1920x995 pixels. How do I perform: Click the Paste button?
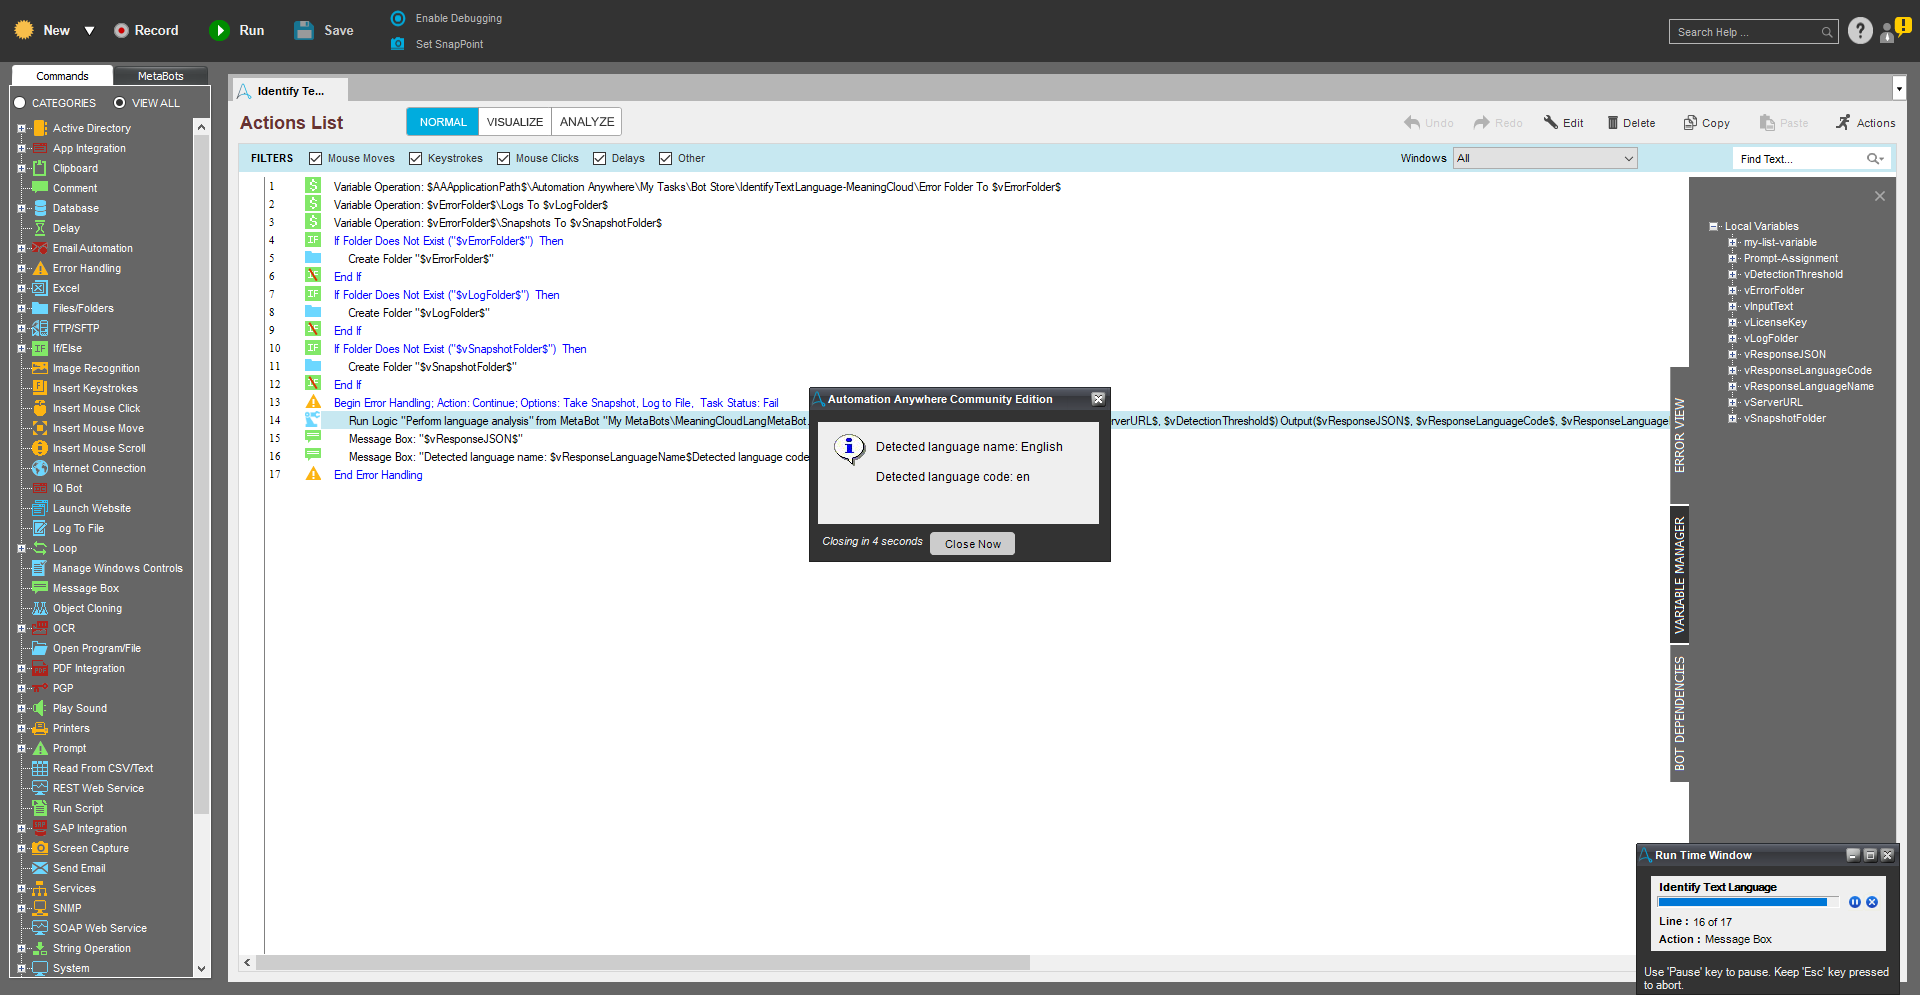point(1784,123)
